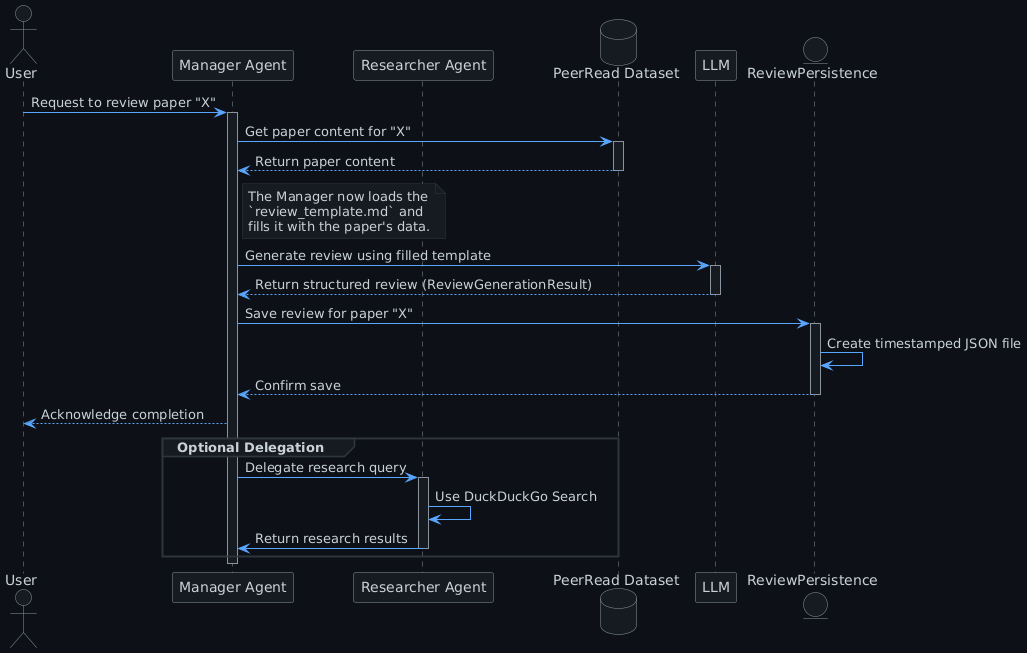Click the ReviewPersistence activation bar
Image resolution: width=1027 pixels, height=653 pixels.
click(815, 359)
